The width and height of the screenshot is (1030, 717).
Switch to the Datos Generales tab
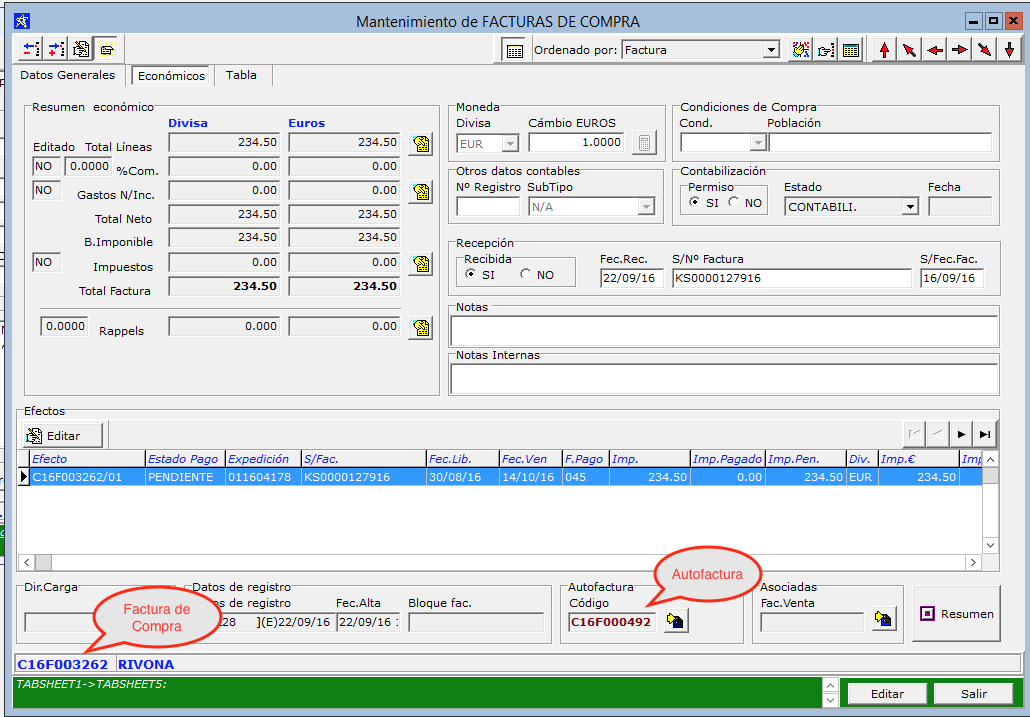67,75
